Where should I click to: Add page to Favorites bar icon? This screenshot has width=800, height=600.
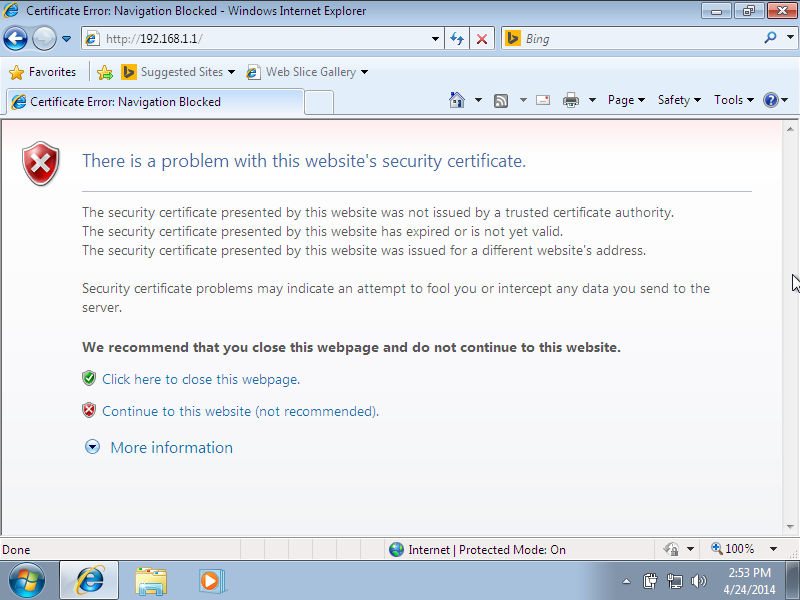tap(105, 72)
